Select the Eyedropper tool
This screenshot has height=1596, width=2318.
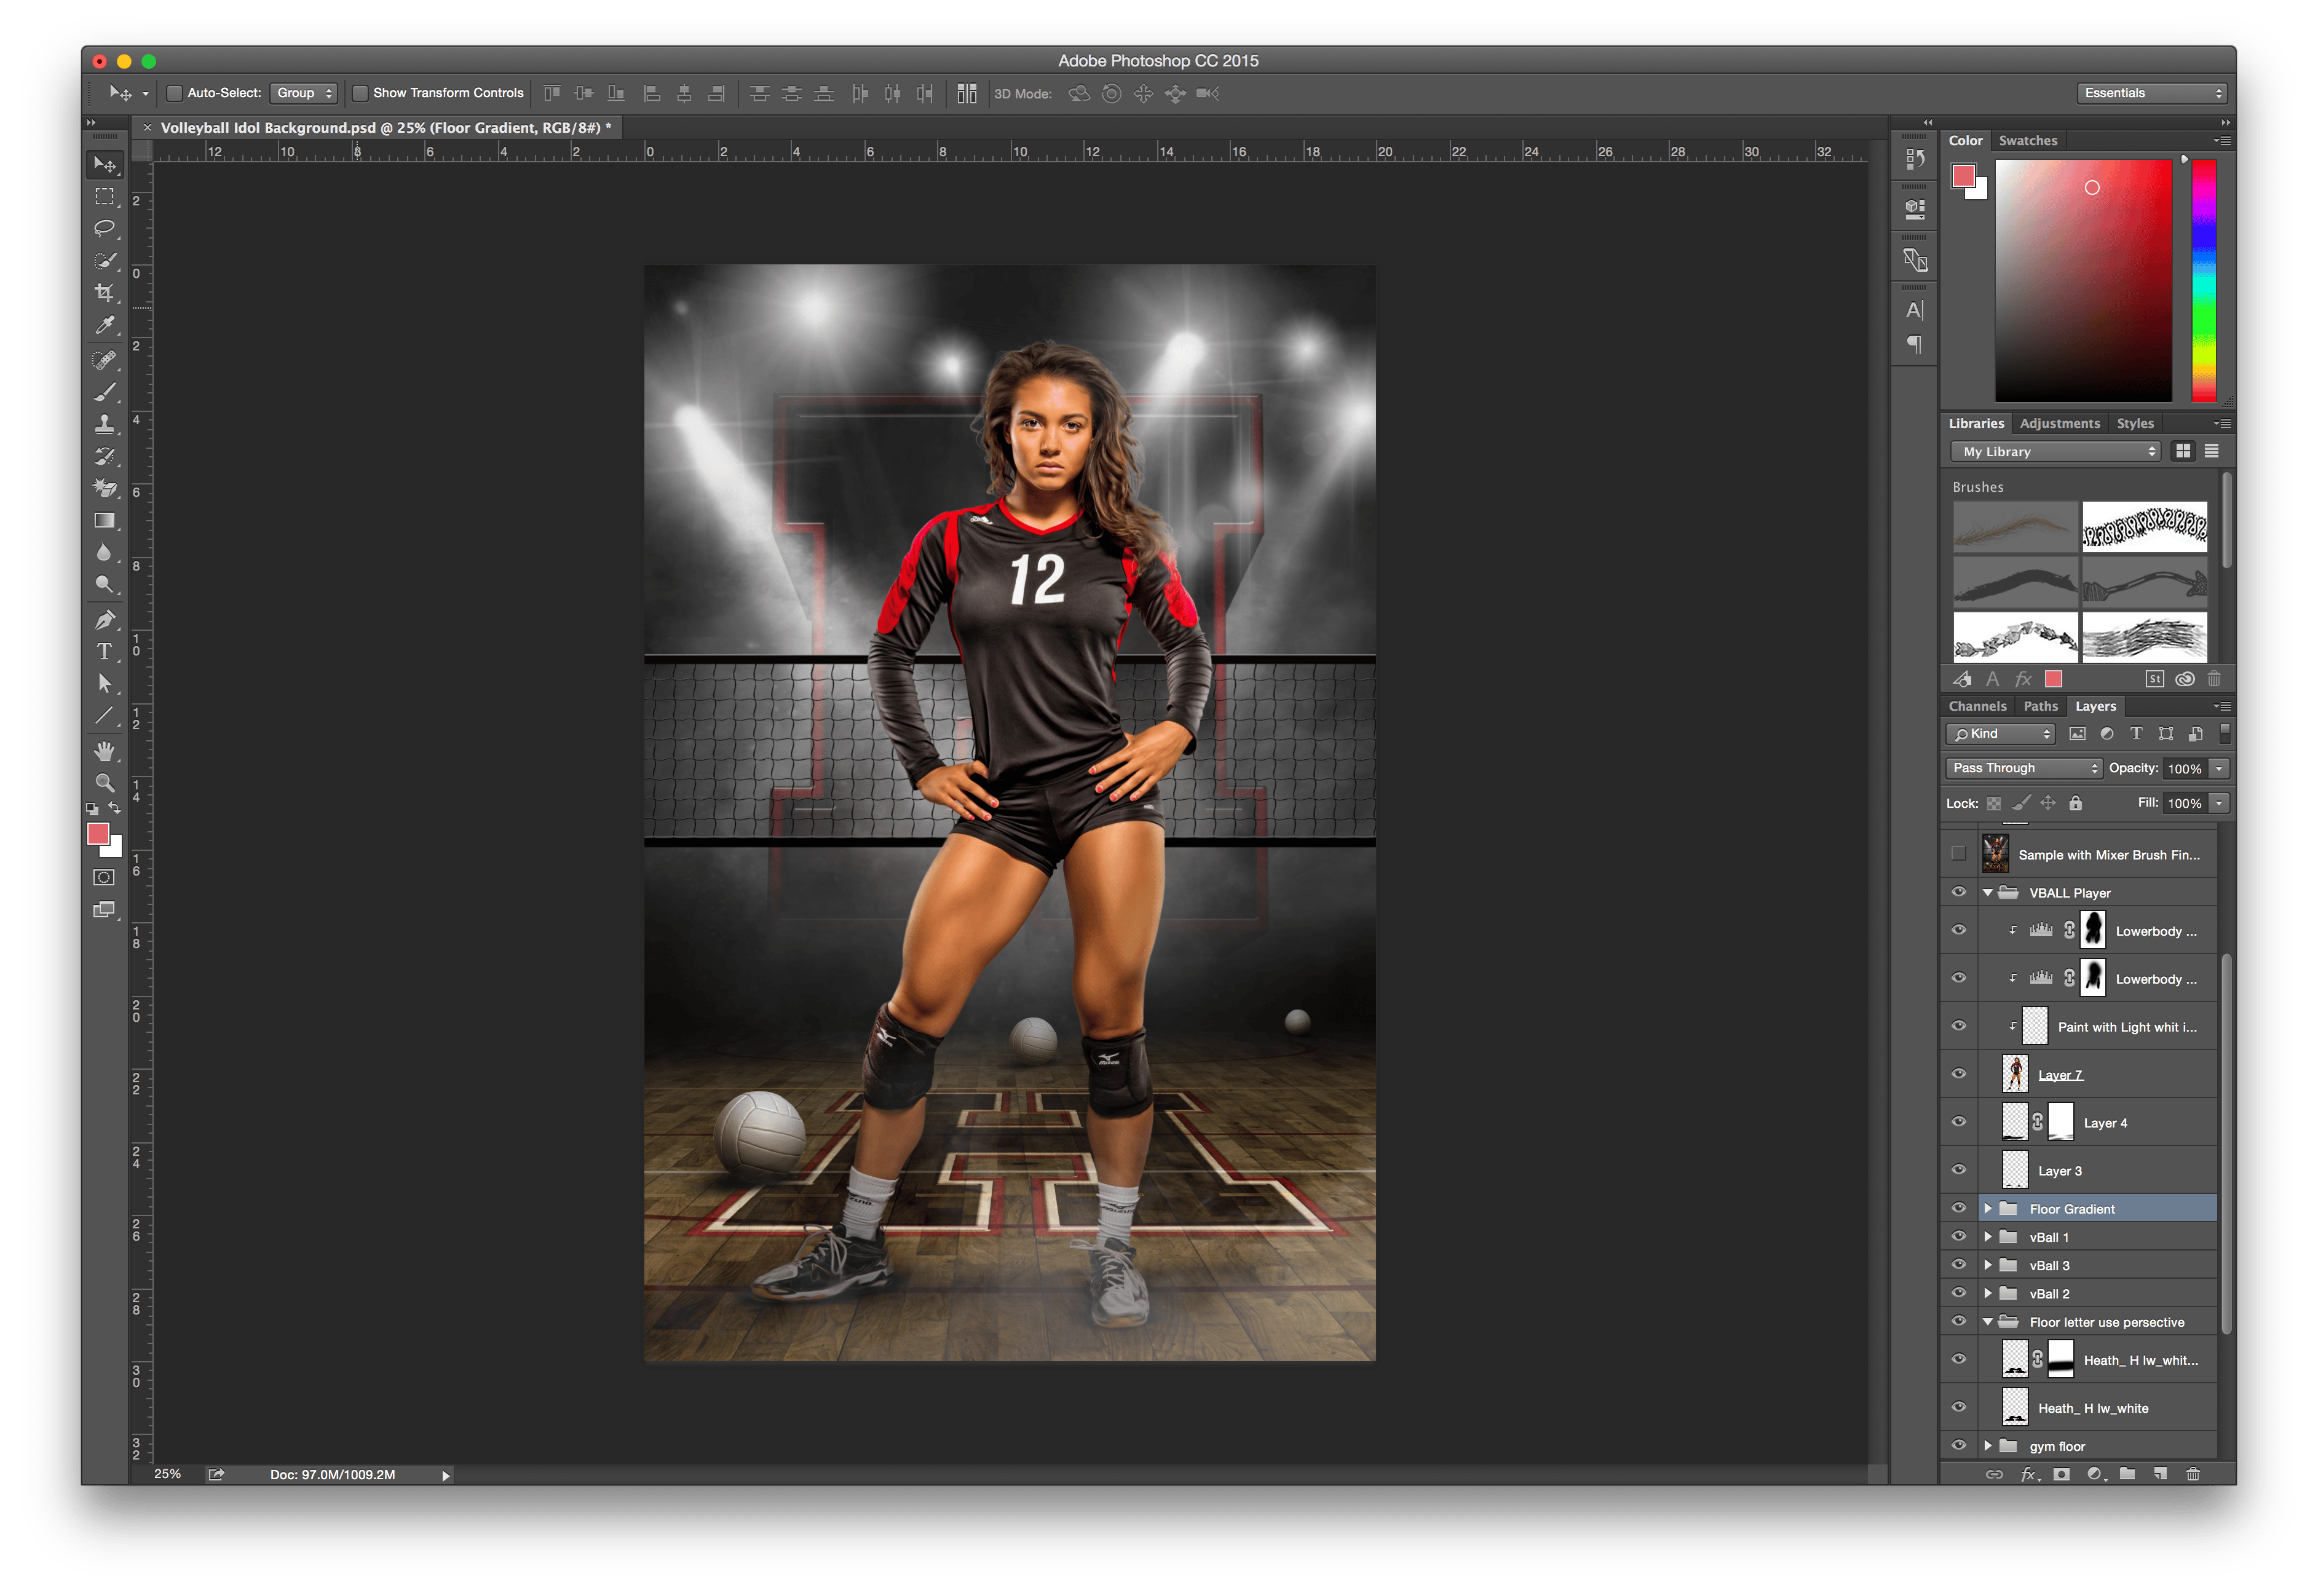104,325
